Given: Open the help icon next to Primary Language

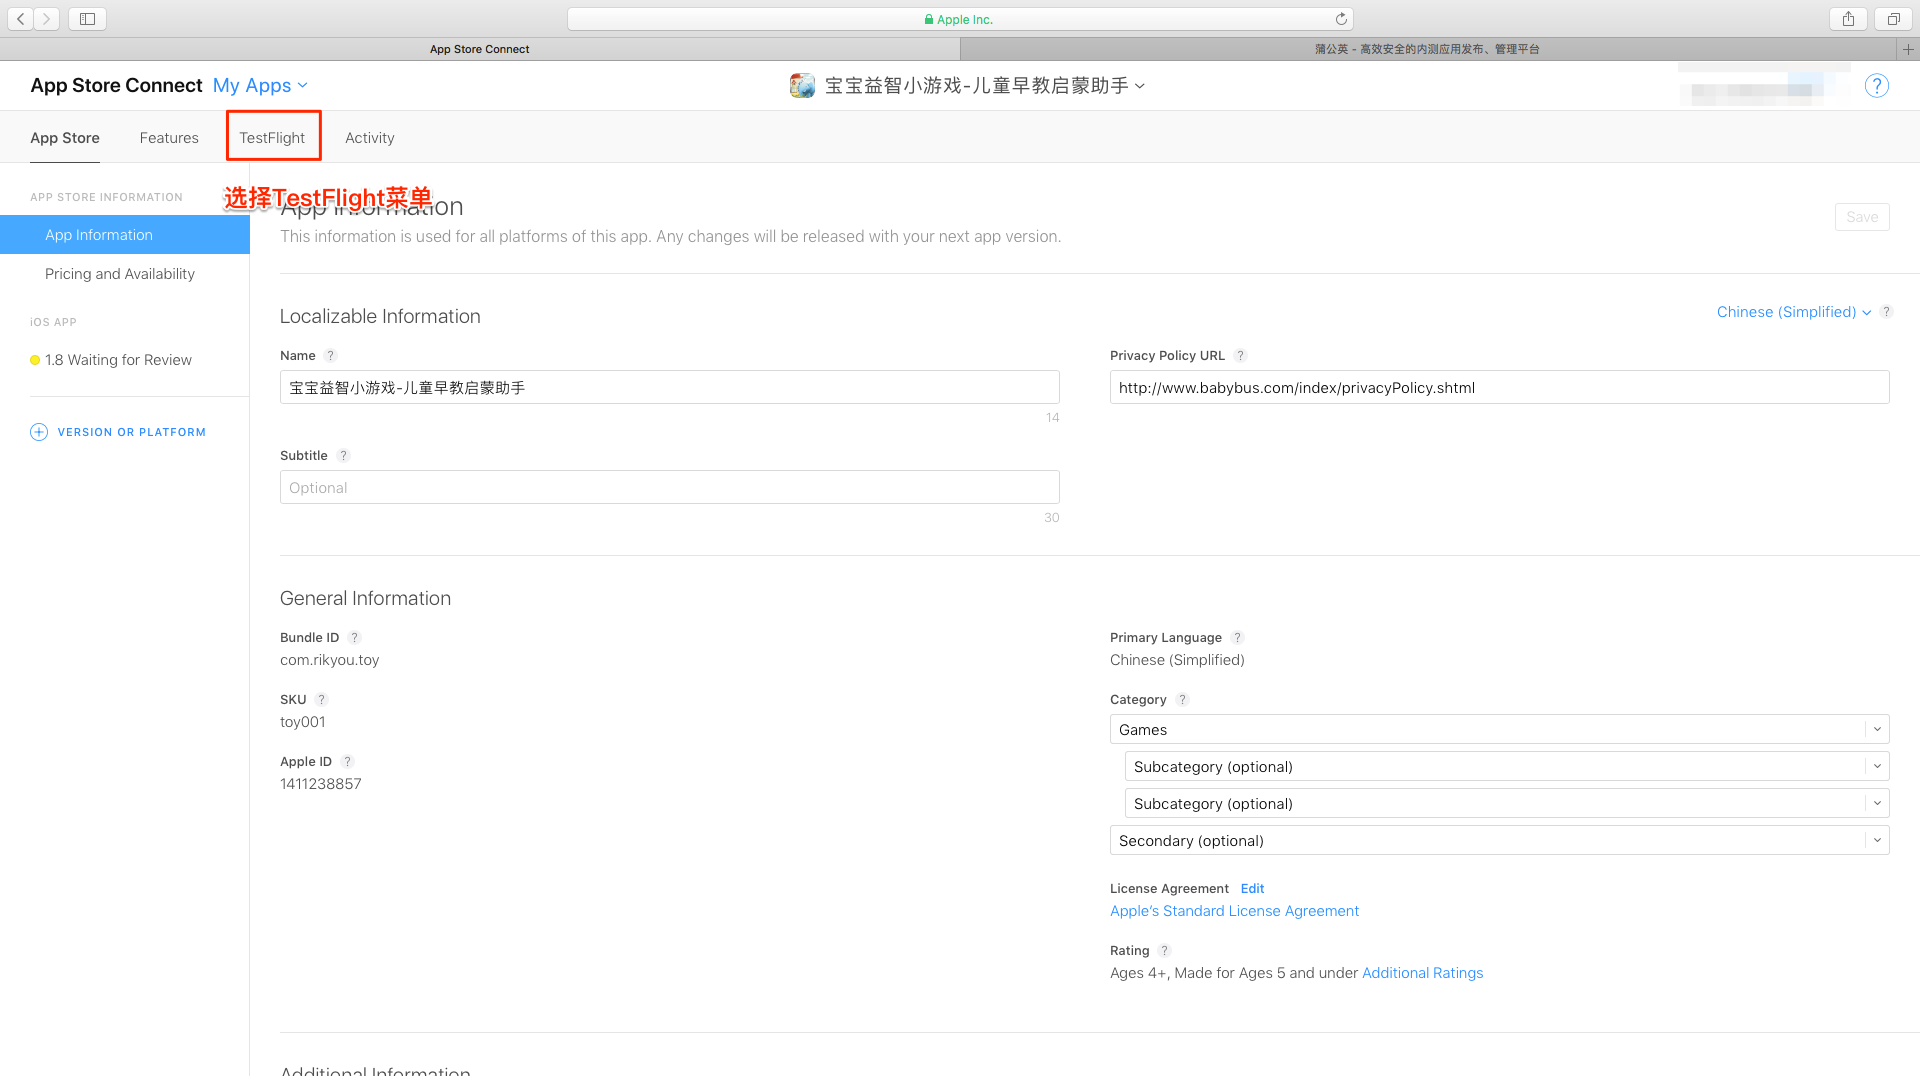Looking at the screenshot, I should [1237, 638].
